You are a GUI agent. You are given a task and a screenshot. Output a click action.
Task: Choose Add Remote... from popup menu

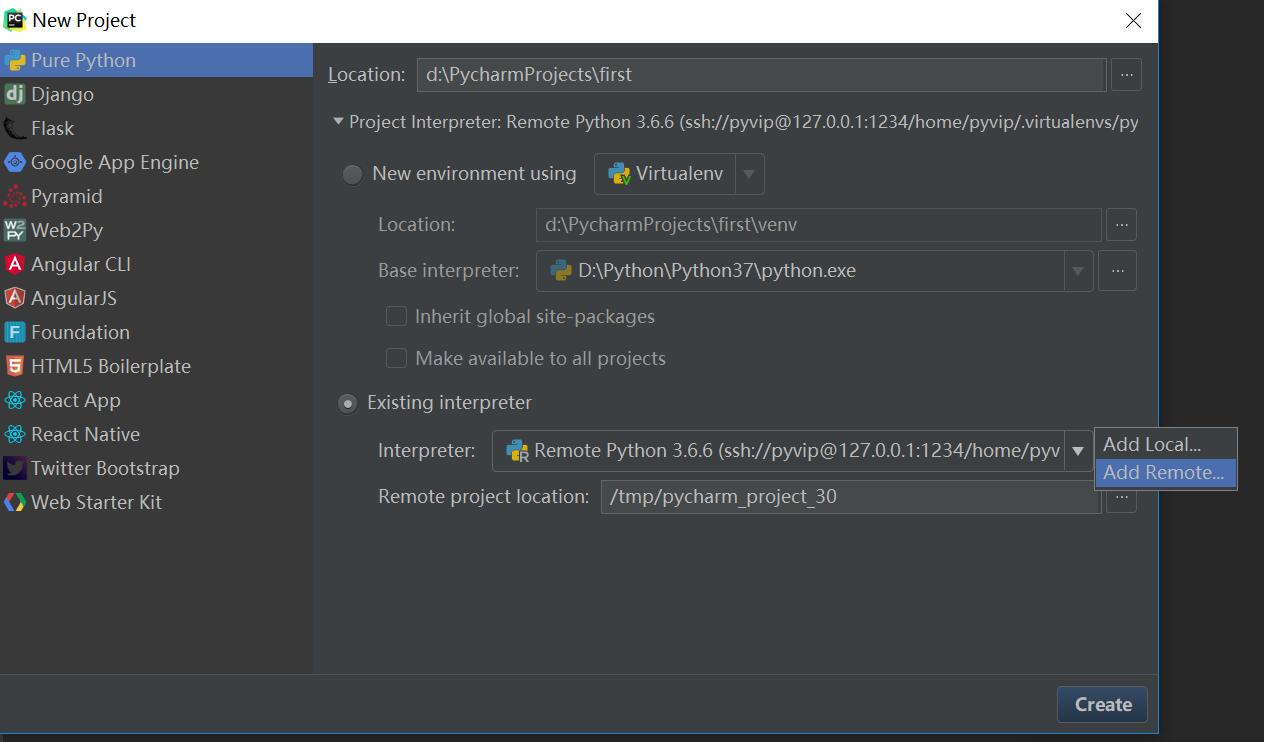point(1166,472)
